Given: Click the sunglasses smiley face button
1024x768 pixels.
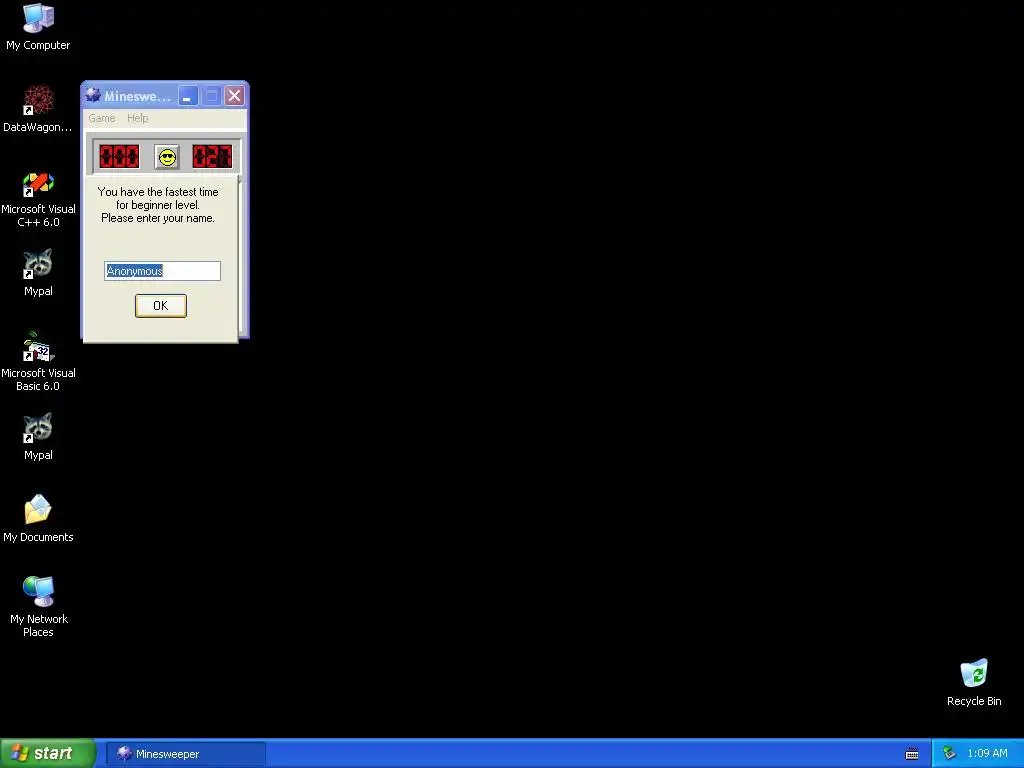Looking at the screenshot, I should click(x=167, y=157).
